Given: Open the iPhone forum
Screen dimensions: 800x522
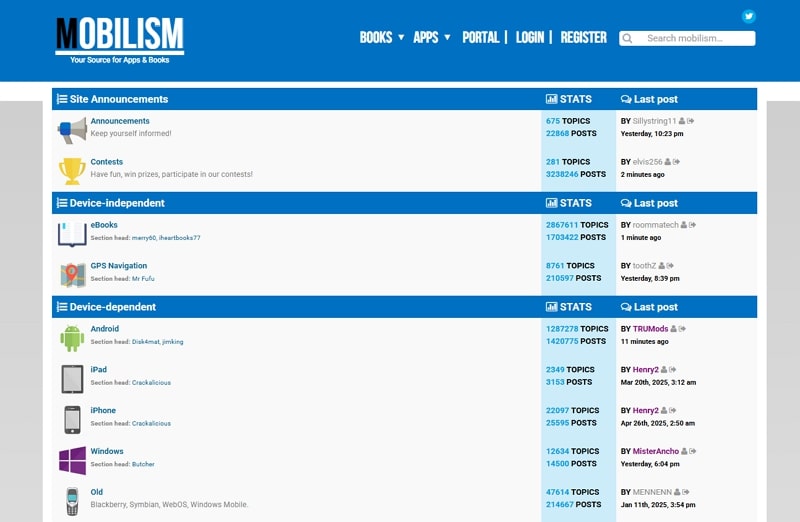Looking at the screenshot, I should (103, 411).
